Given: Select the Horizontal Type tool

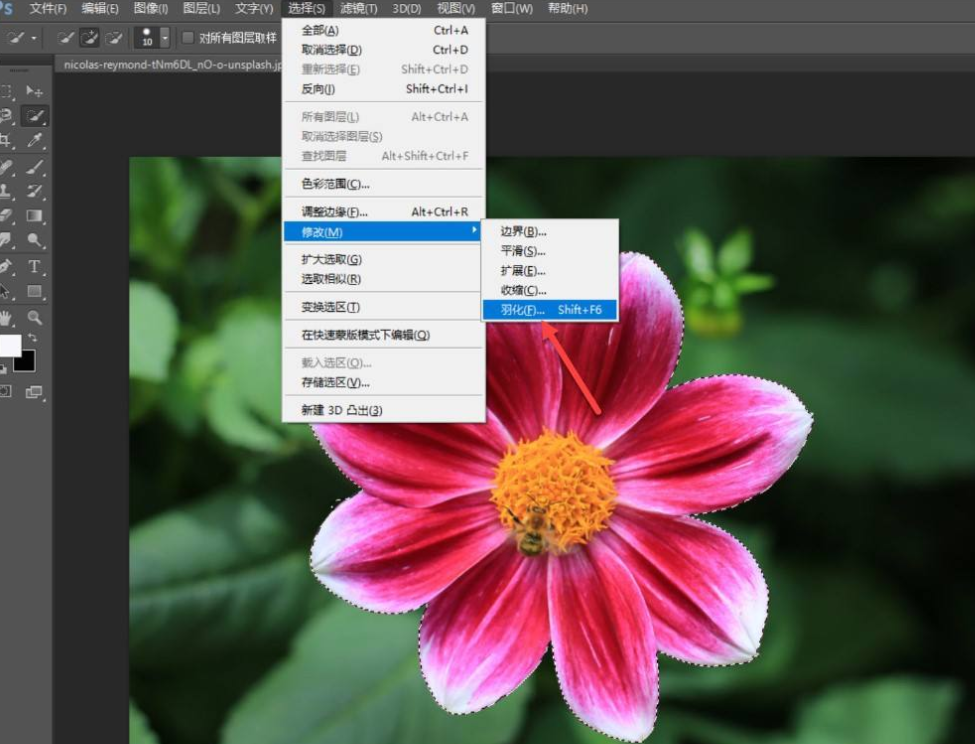Looking at the screenshot, I should (36, 267).
